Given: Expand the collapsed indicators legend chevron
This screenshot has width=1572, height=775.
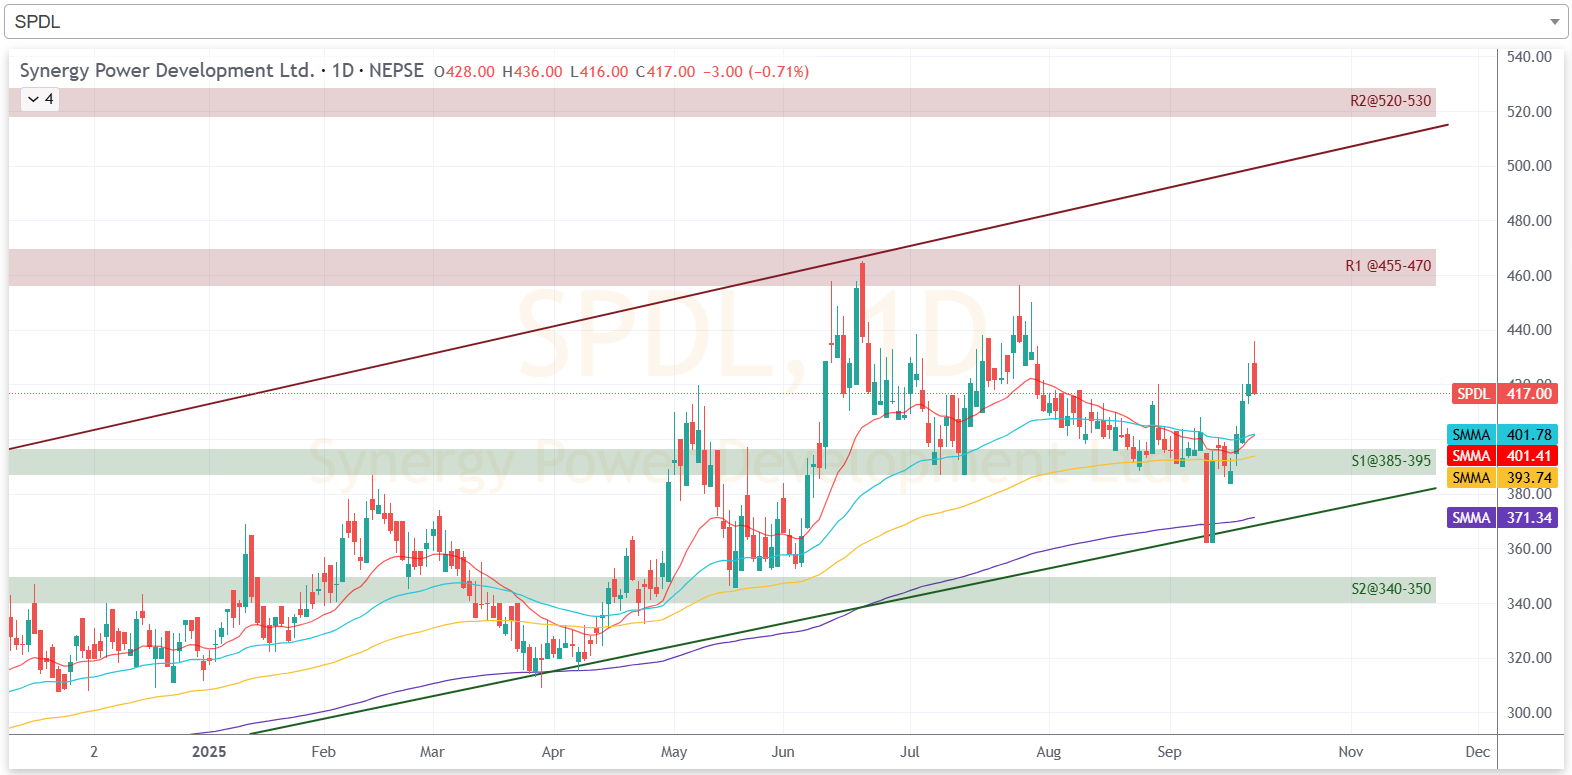Looking at the screenshot, I should click(x=33, y=99).
